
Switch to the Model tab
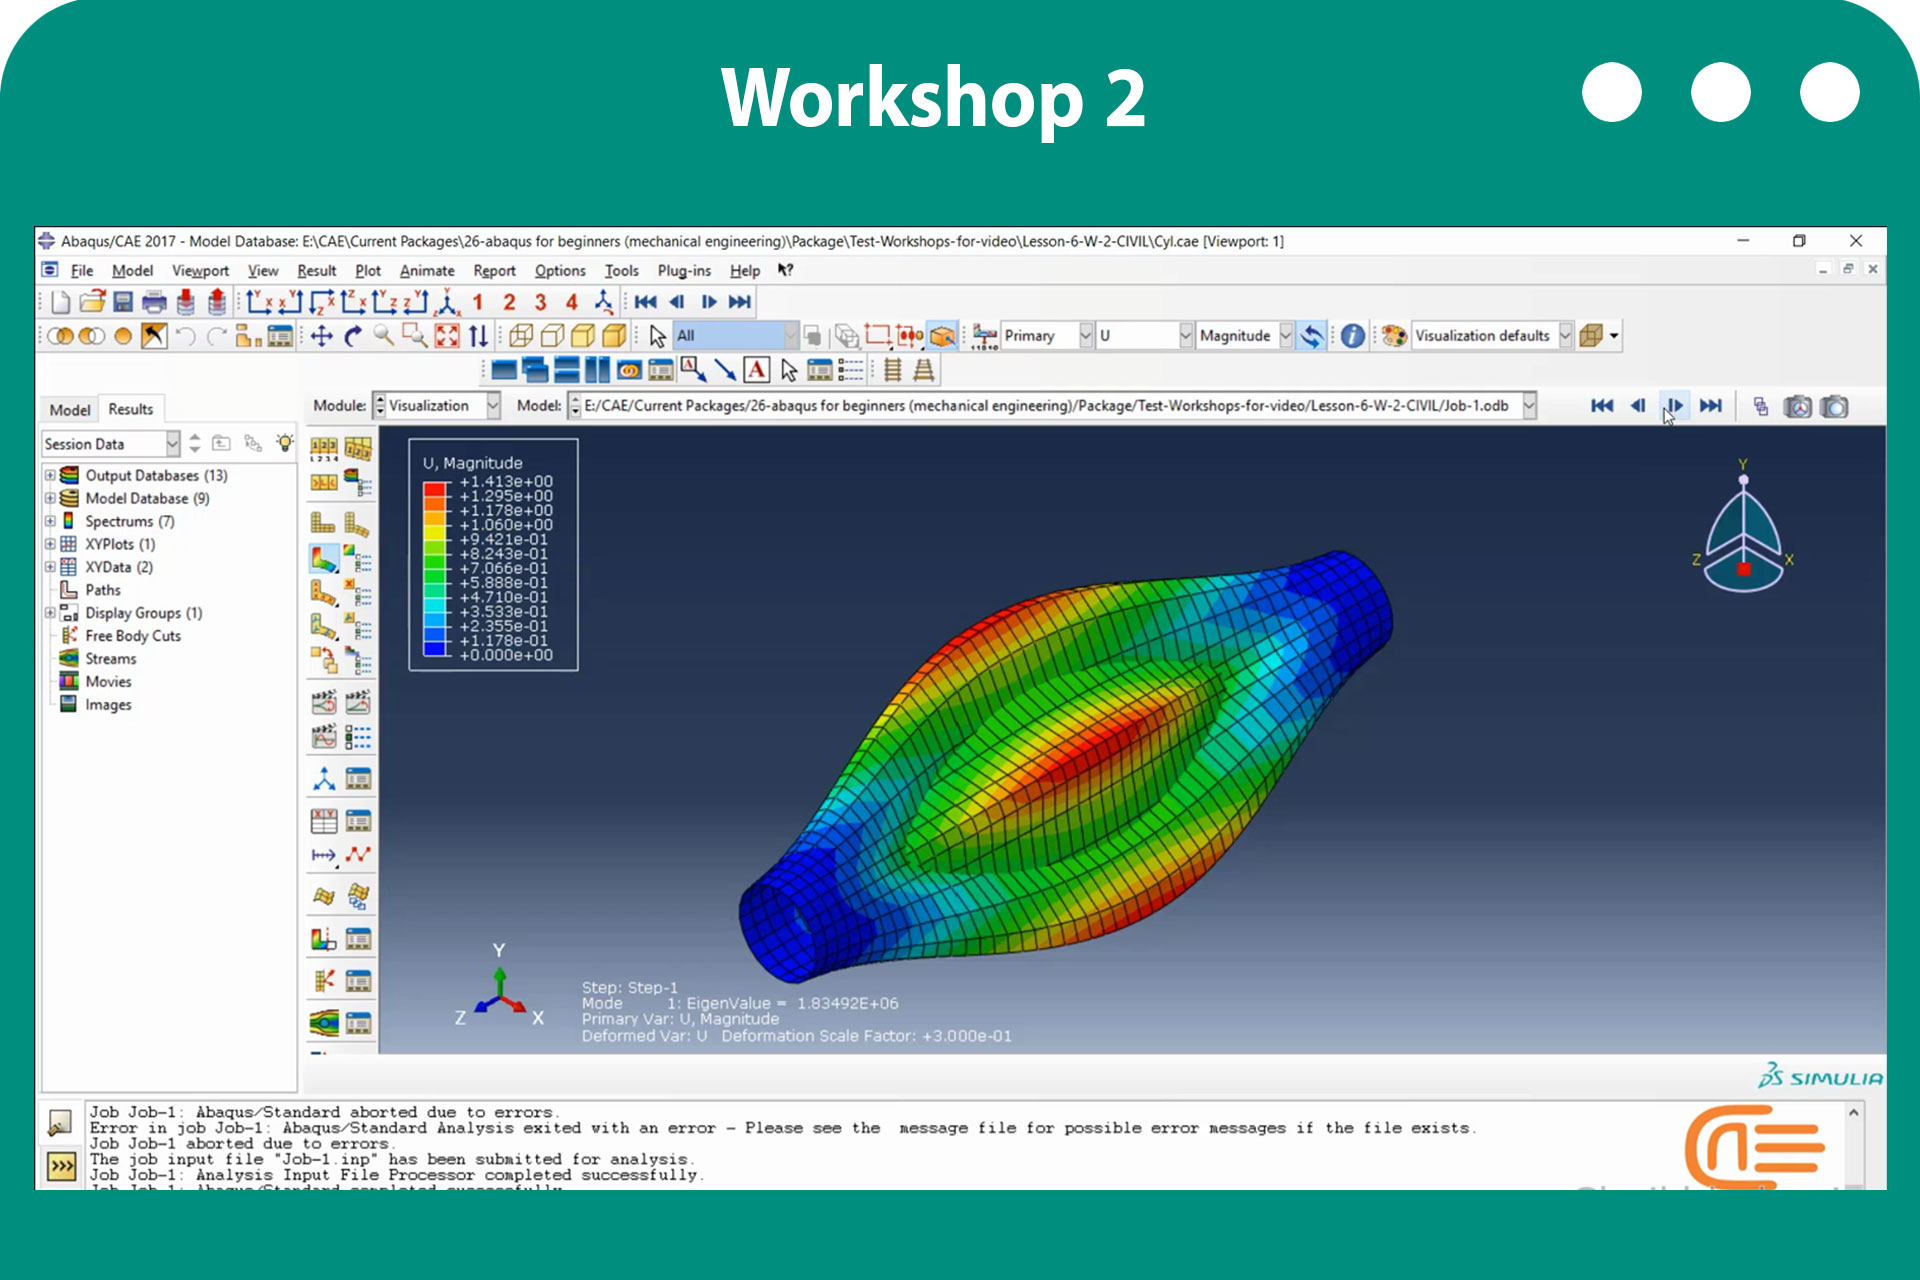pos(70,409)
